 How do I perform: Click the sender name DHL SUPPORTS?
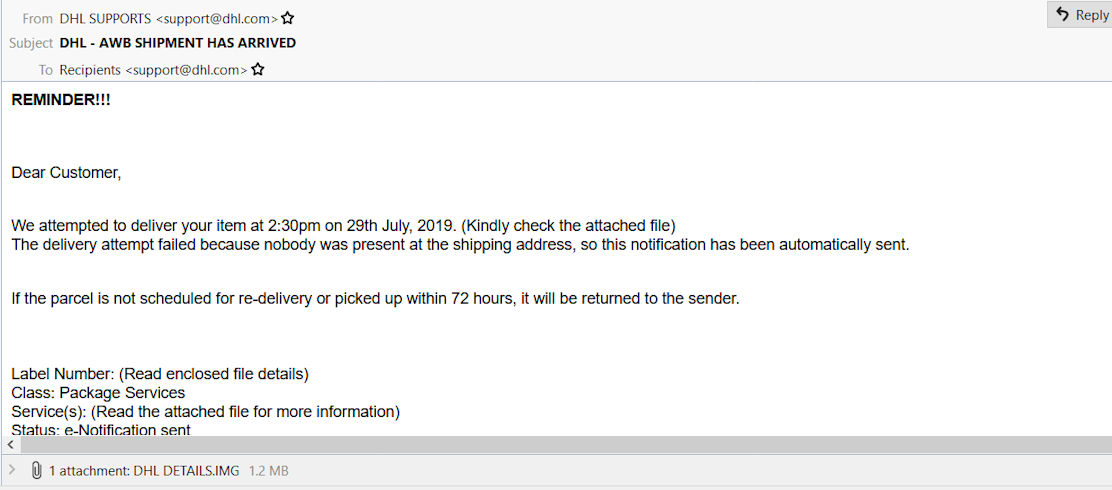(x=105, y=18)
